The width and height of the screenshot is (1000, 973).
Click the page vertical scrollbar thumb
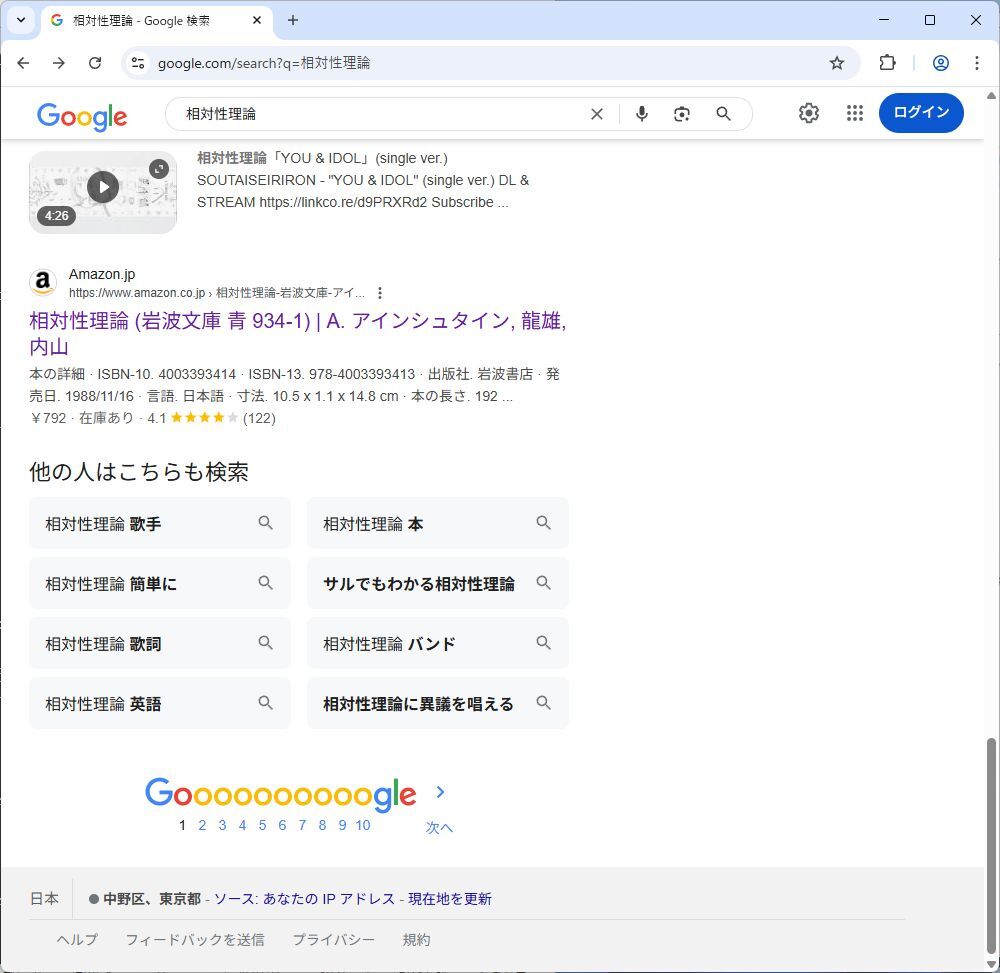click(x=990, y=847)
